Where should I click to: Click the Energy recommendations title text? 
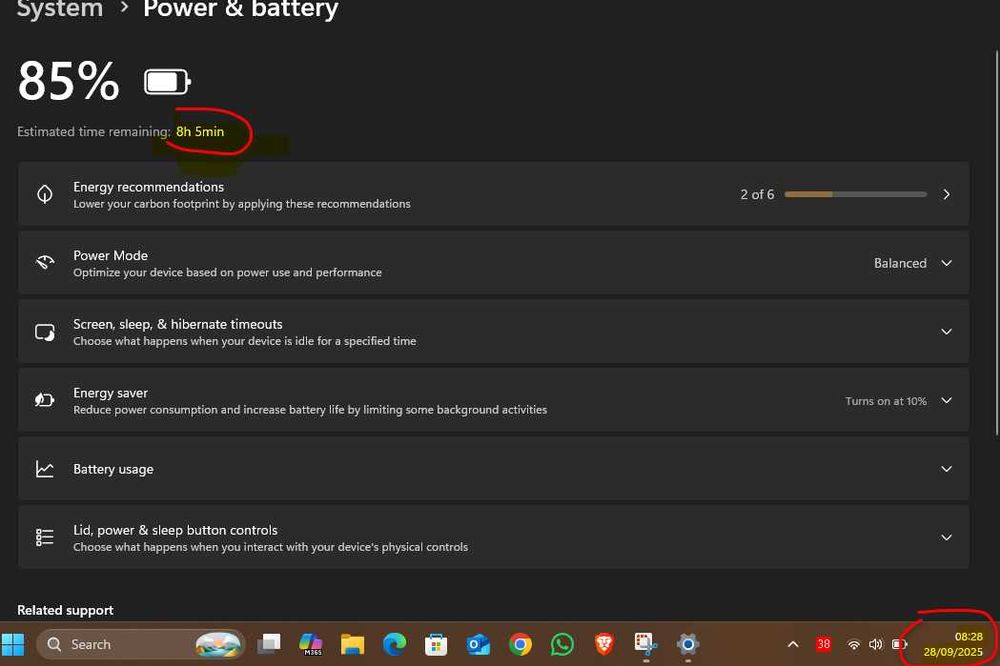(x=149, y=187)
